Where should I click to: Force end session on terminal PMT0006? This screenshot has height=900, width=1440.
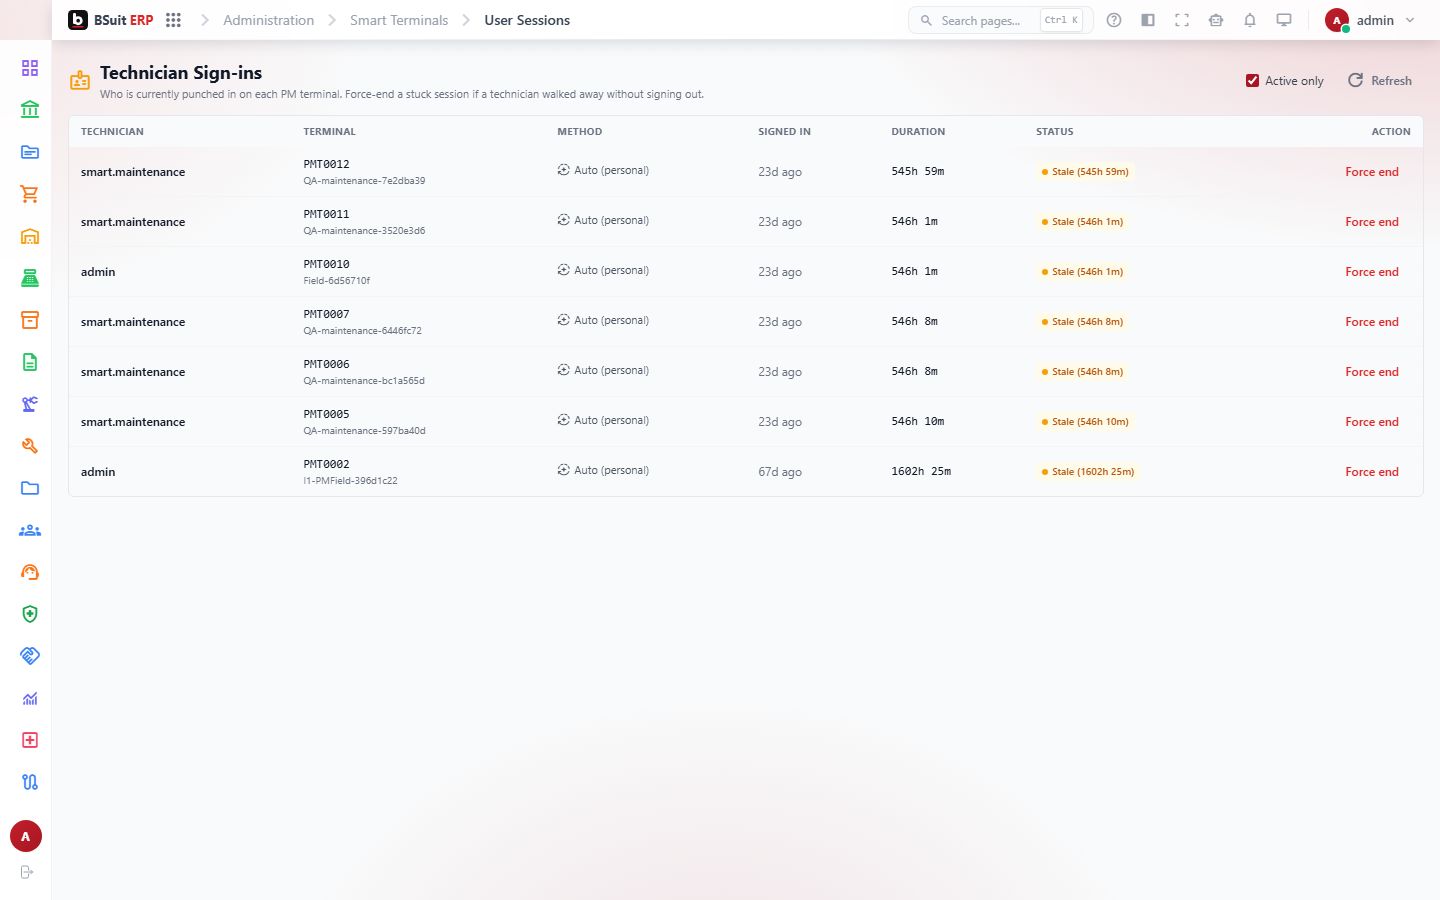pos(1372,372)
